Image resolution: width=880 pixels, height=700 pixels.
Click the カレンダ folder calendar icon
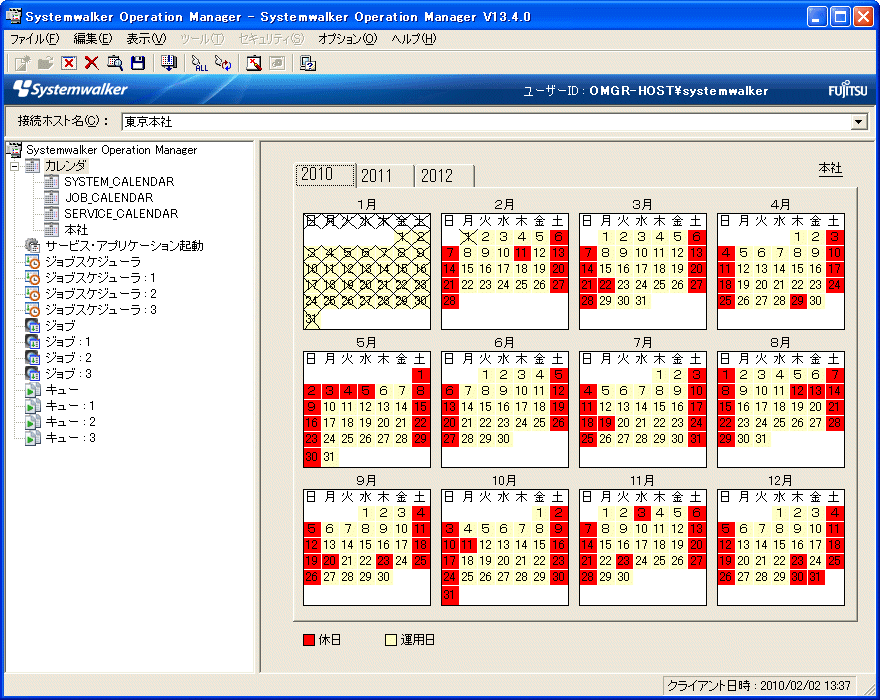[x=33, y=166]
